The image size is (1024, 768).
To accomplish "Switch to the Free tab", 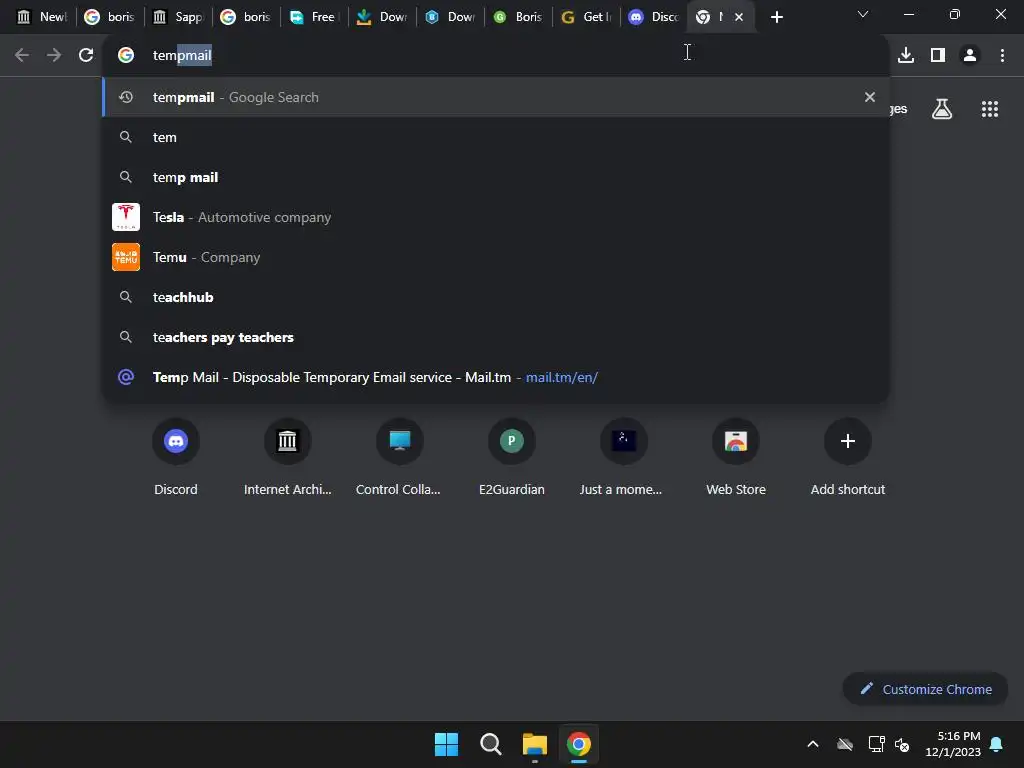I will coord(313,17).
